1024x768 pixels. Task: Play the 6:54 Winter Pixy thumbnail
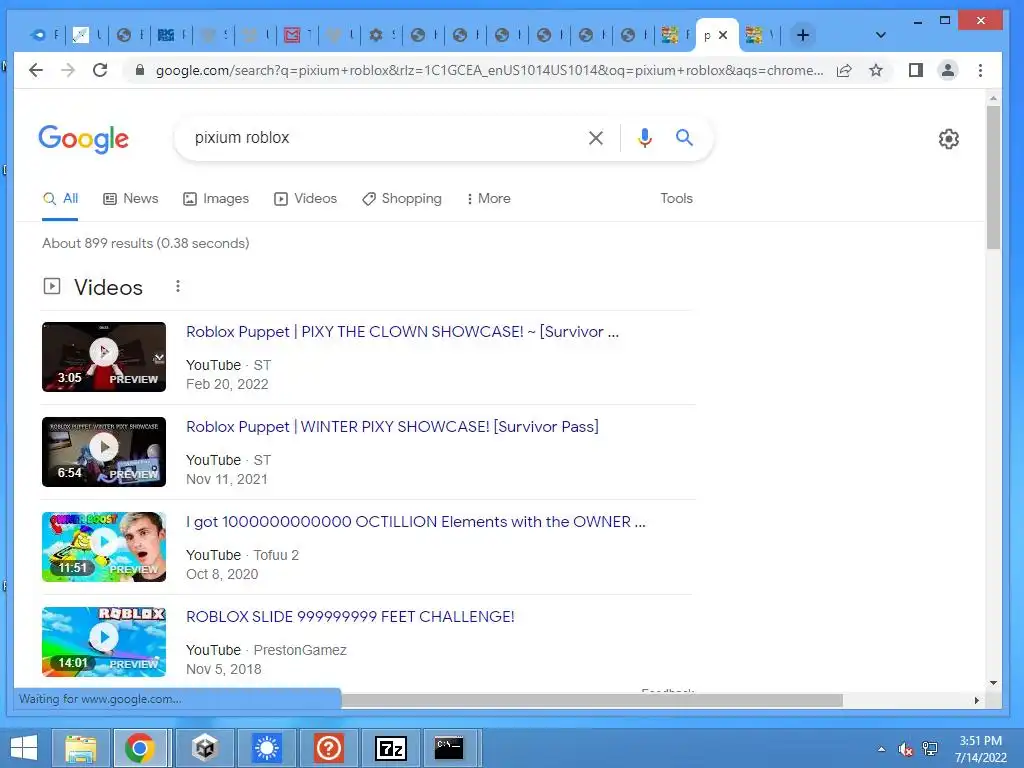(x=104, y=452)
